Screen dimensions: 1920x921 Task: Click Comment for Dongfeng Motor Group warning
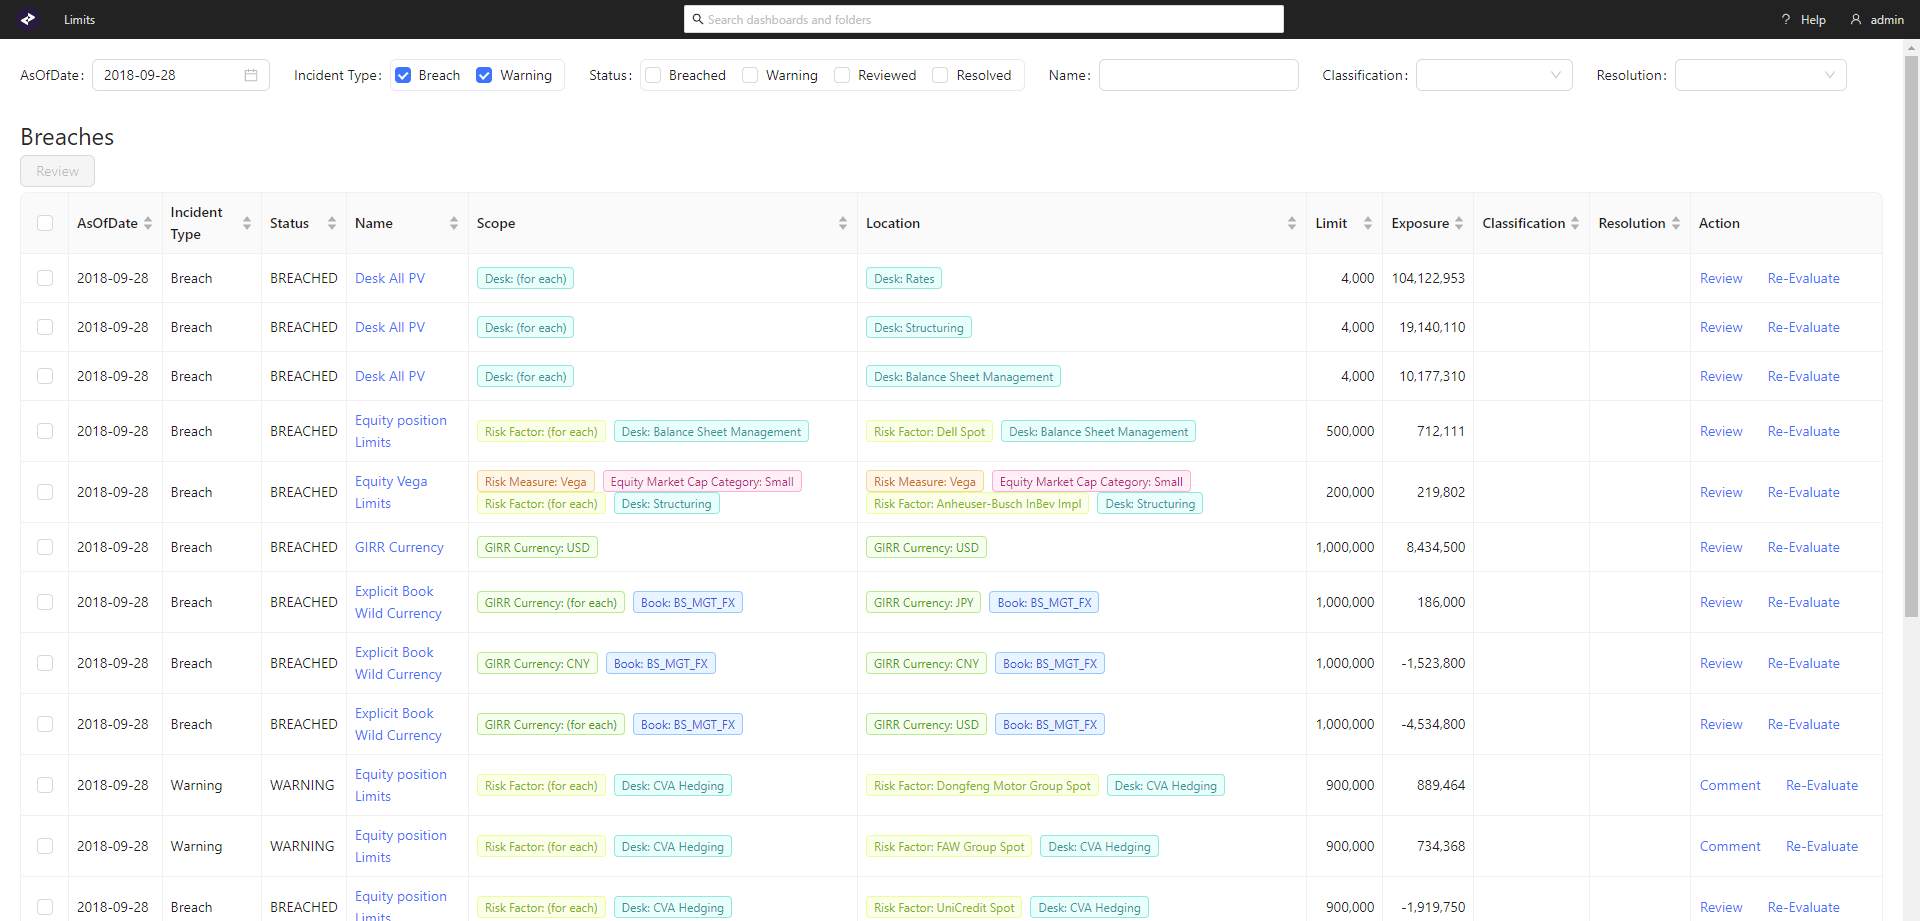pyautogui.click(x=1730, y=785)
